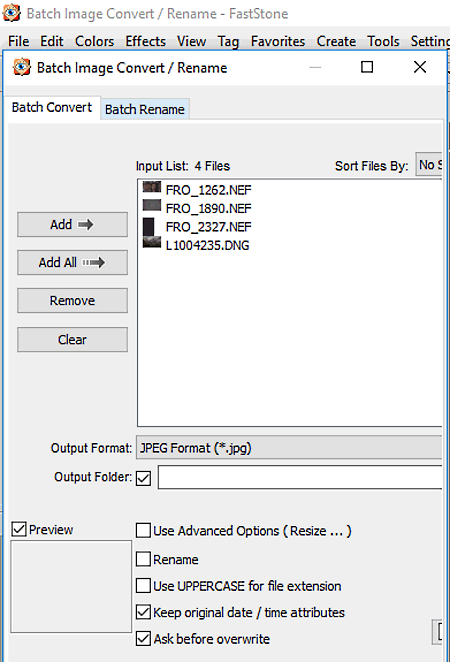450x662 pixels.
Task: Click the dialog's Batch Image Convert eye icon
Action: (22, 67)
